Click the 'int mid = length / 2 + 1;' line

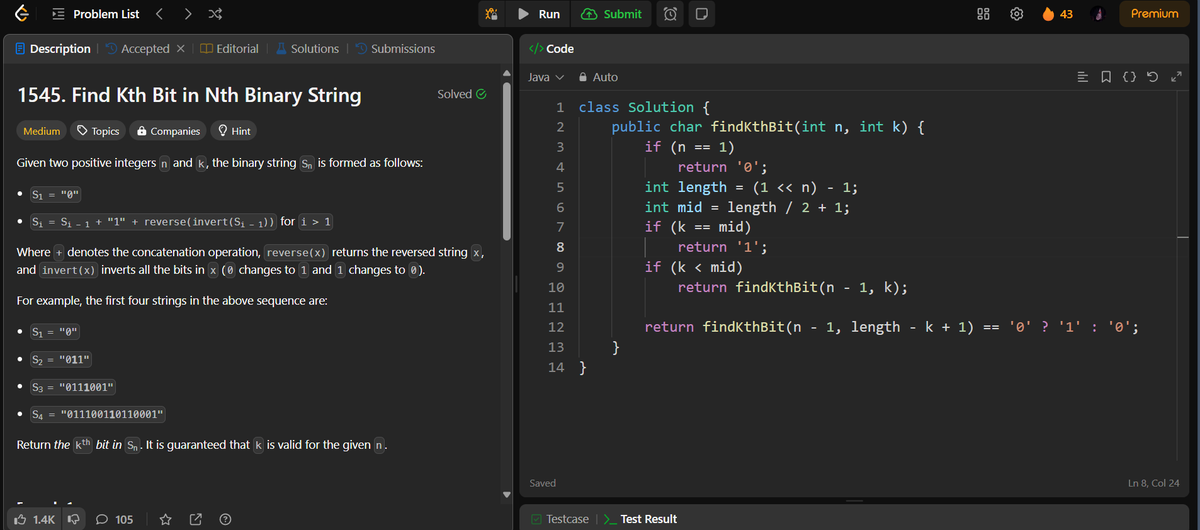pyautogui.click(x=748, y=207)
